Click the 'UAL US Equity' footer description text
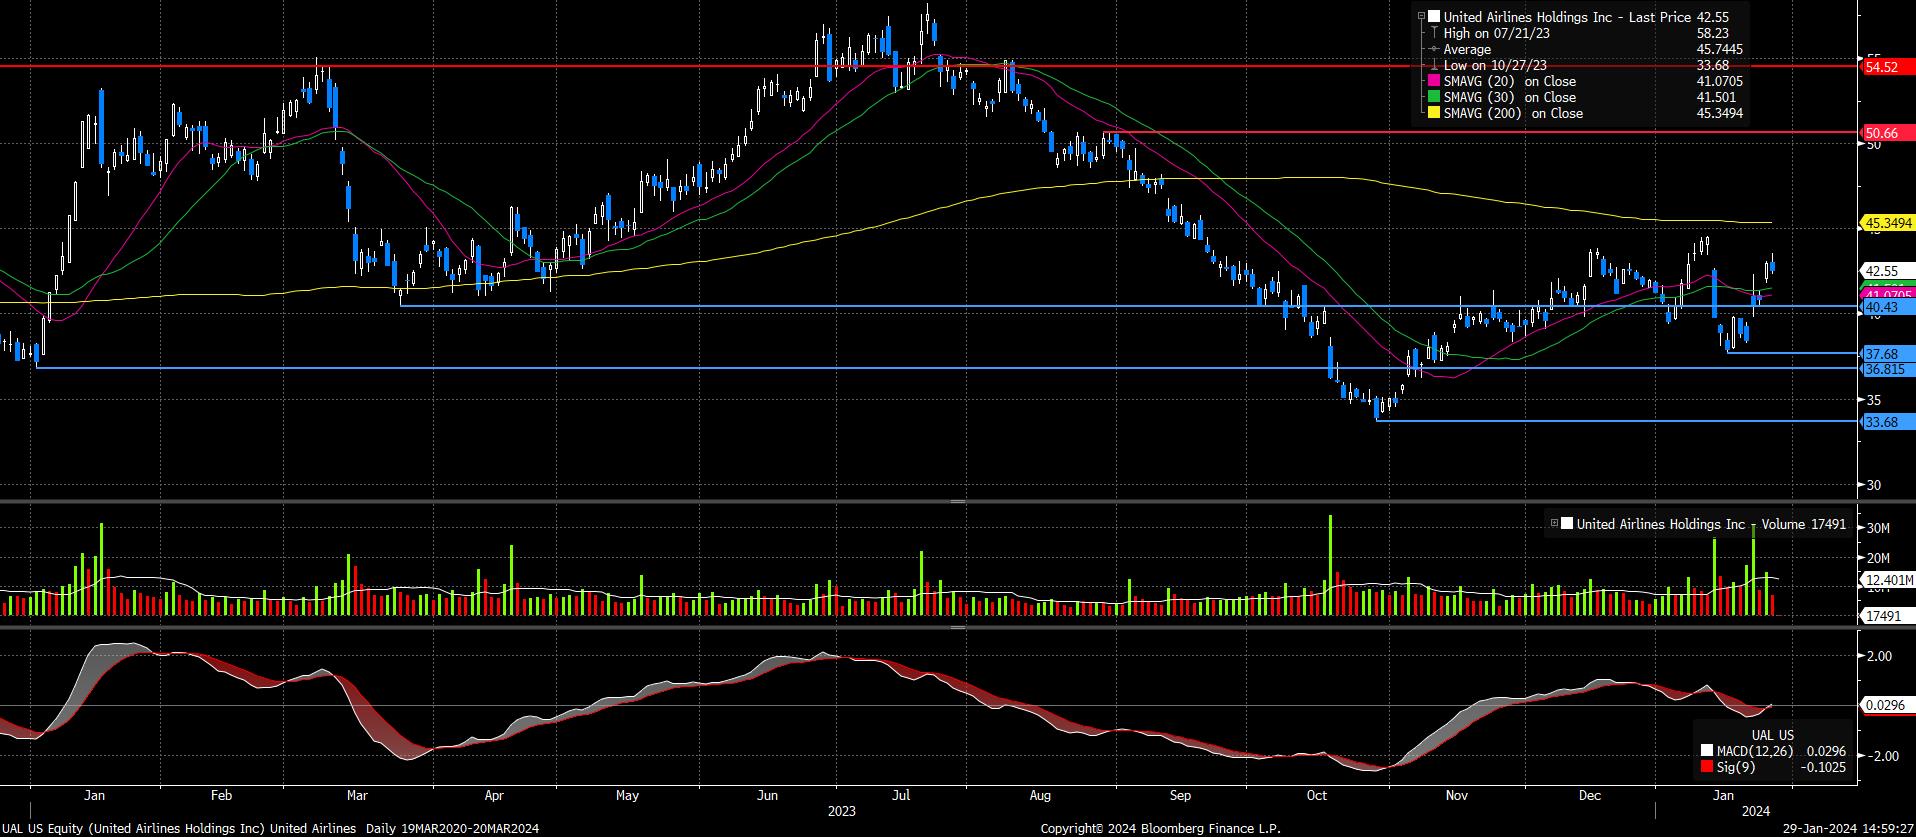The image size is (1916, 837). pyautogui.click(x=271, y=828)
